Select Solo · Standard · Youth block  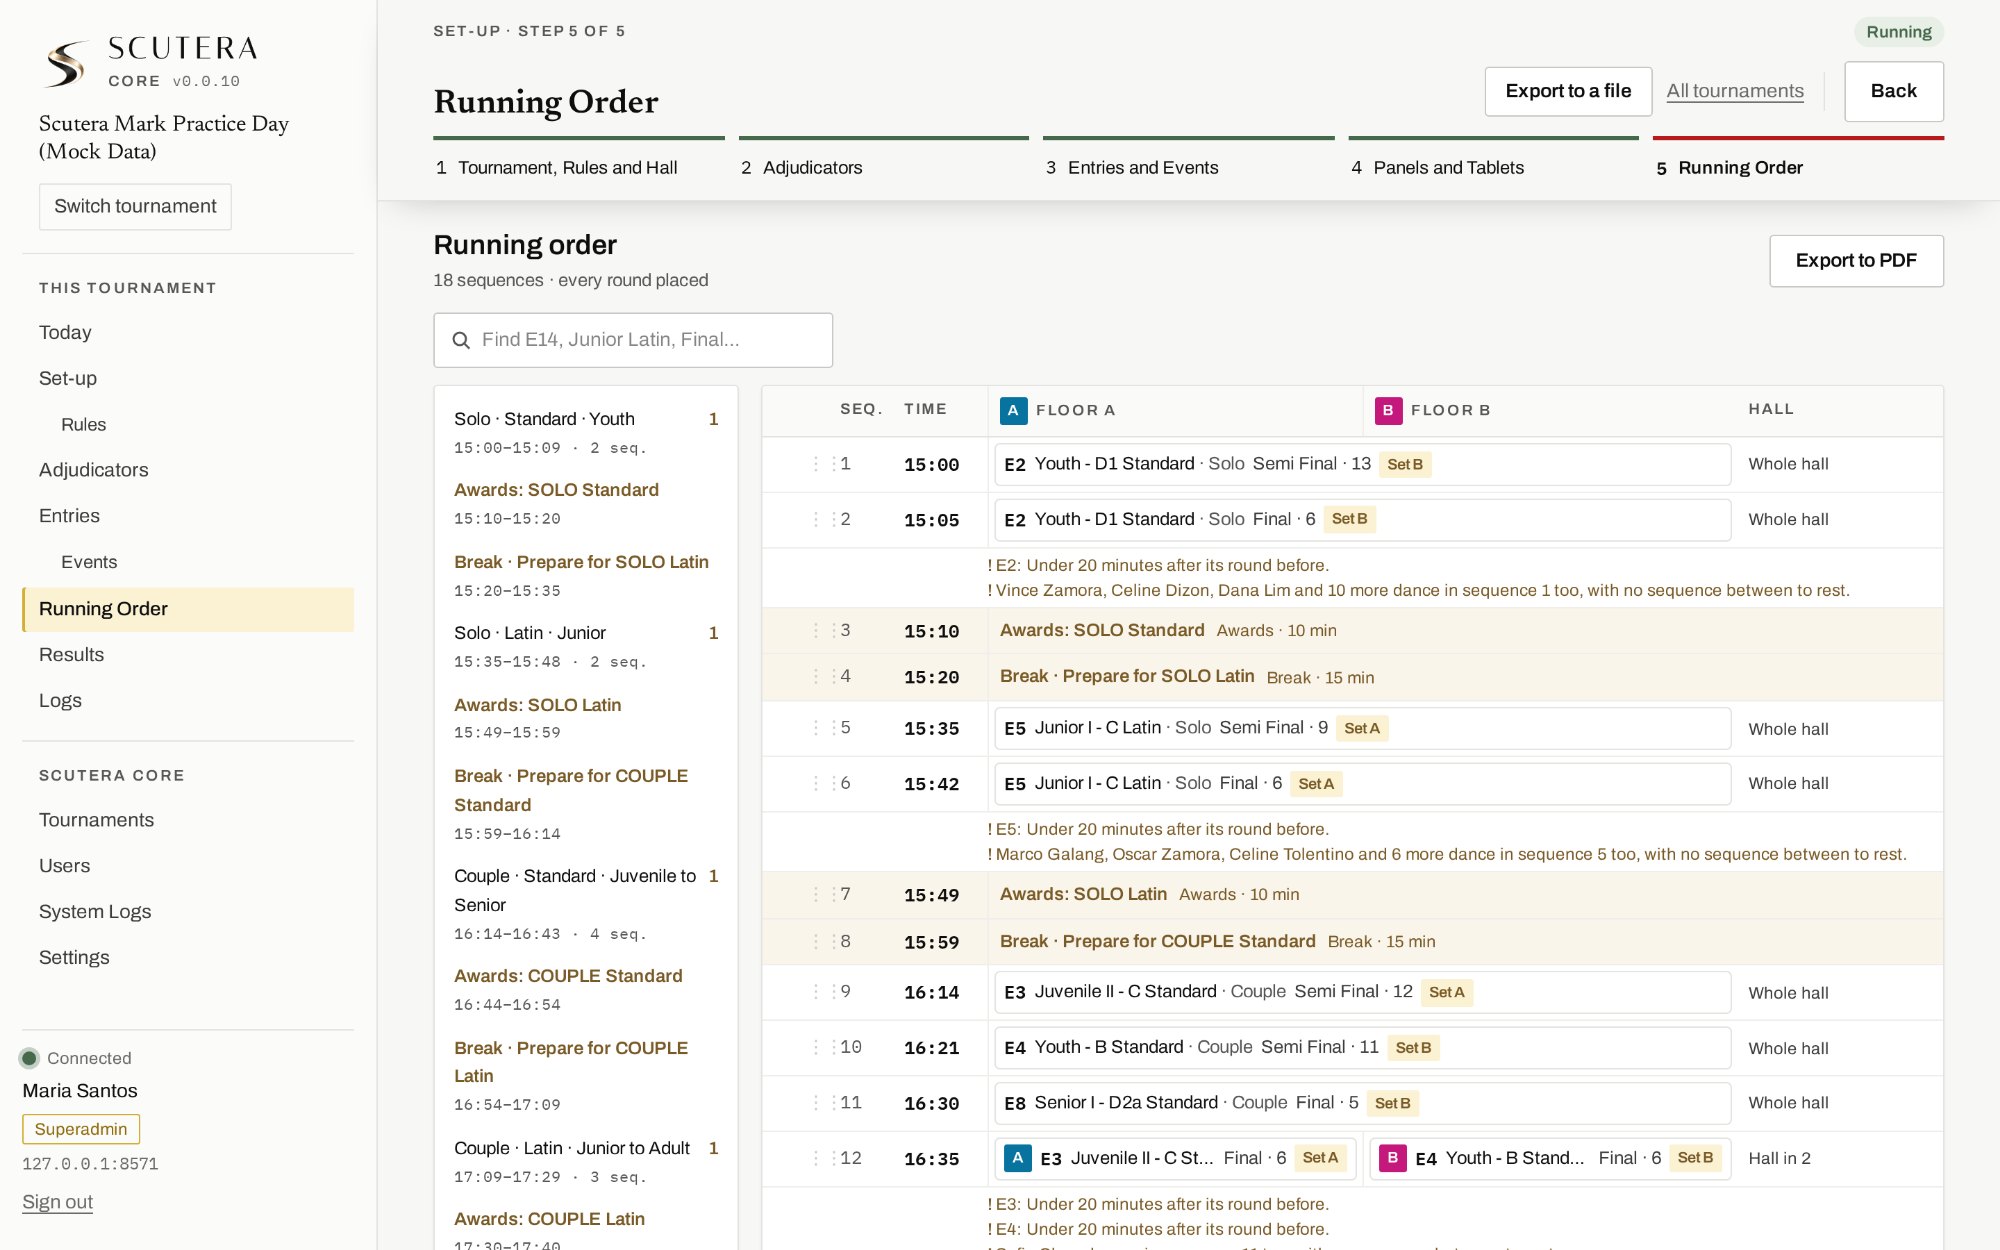pyautogui.click(x=586, y=432)
